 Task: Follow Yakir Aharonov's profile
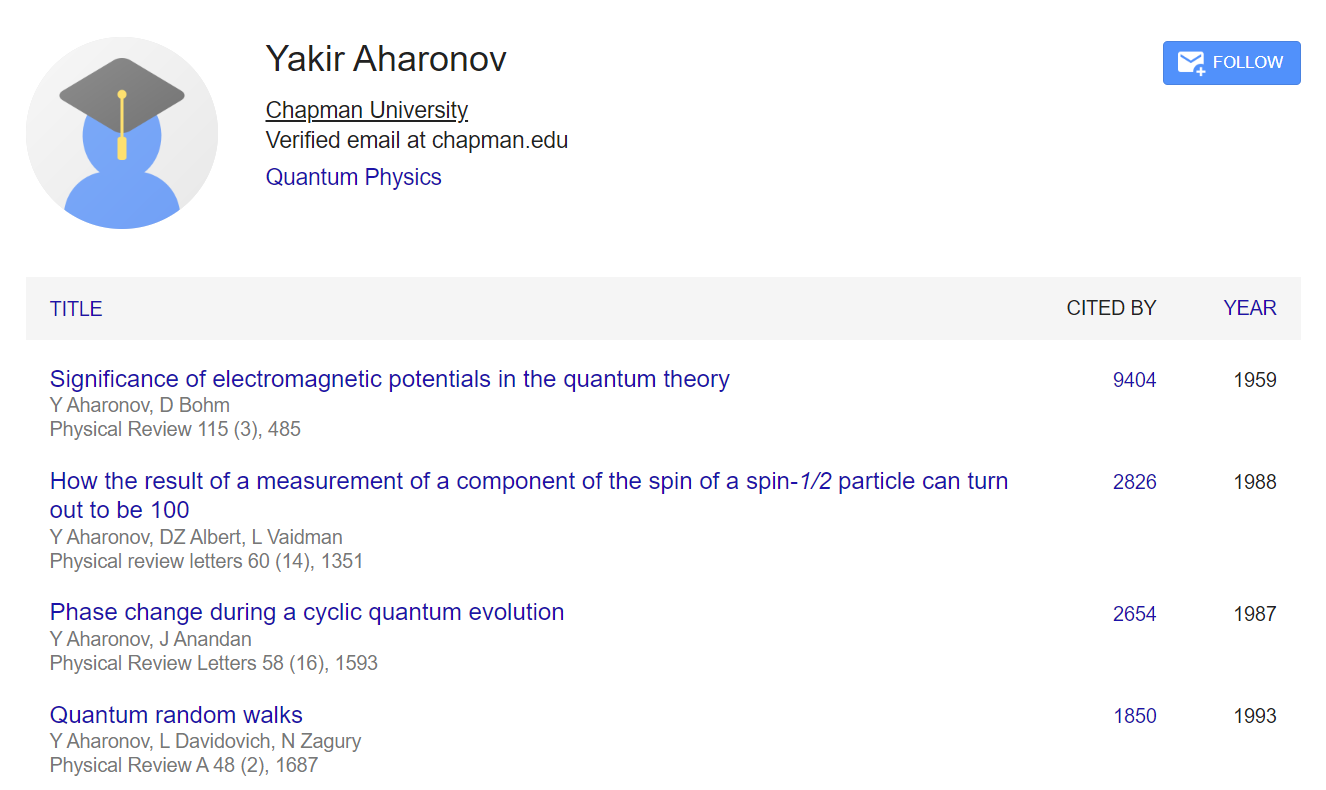(1231, 63)
